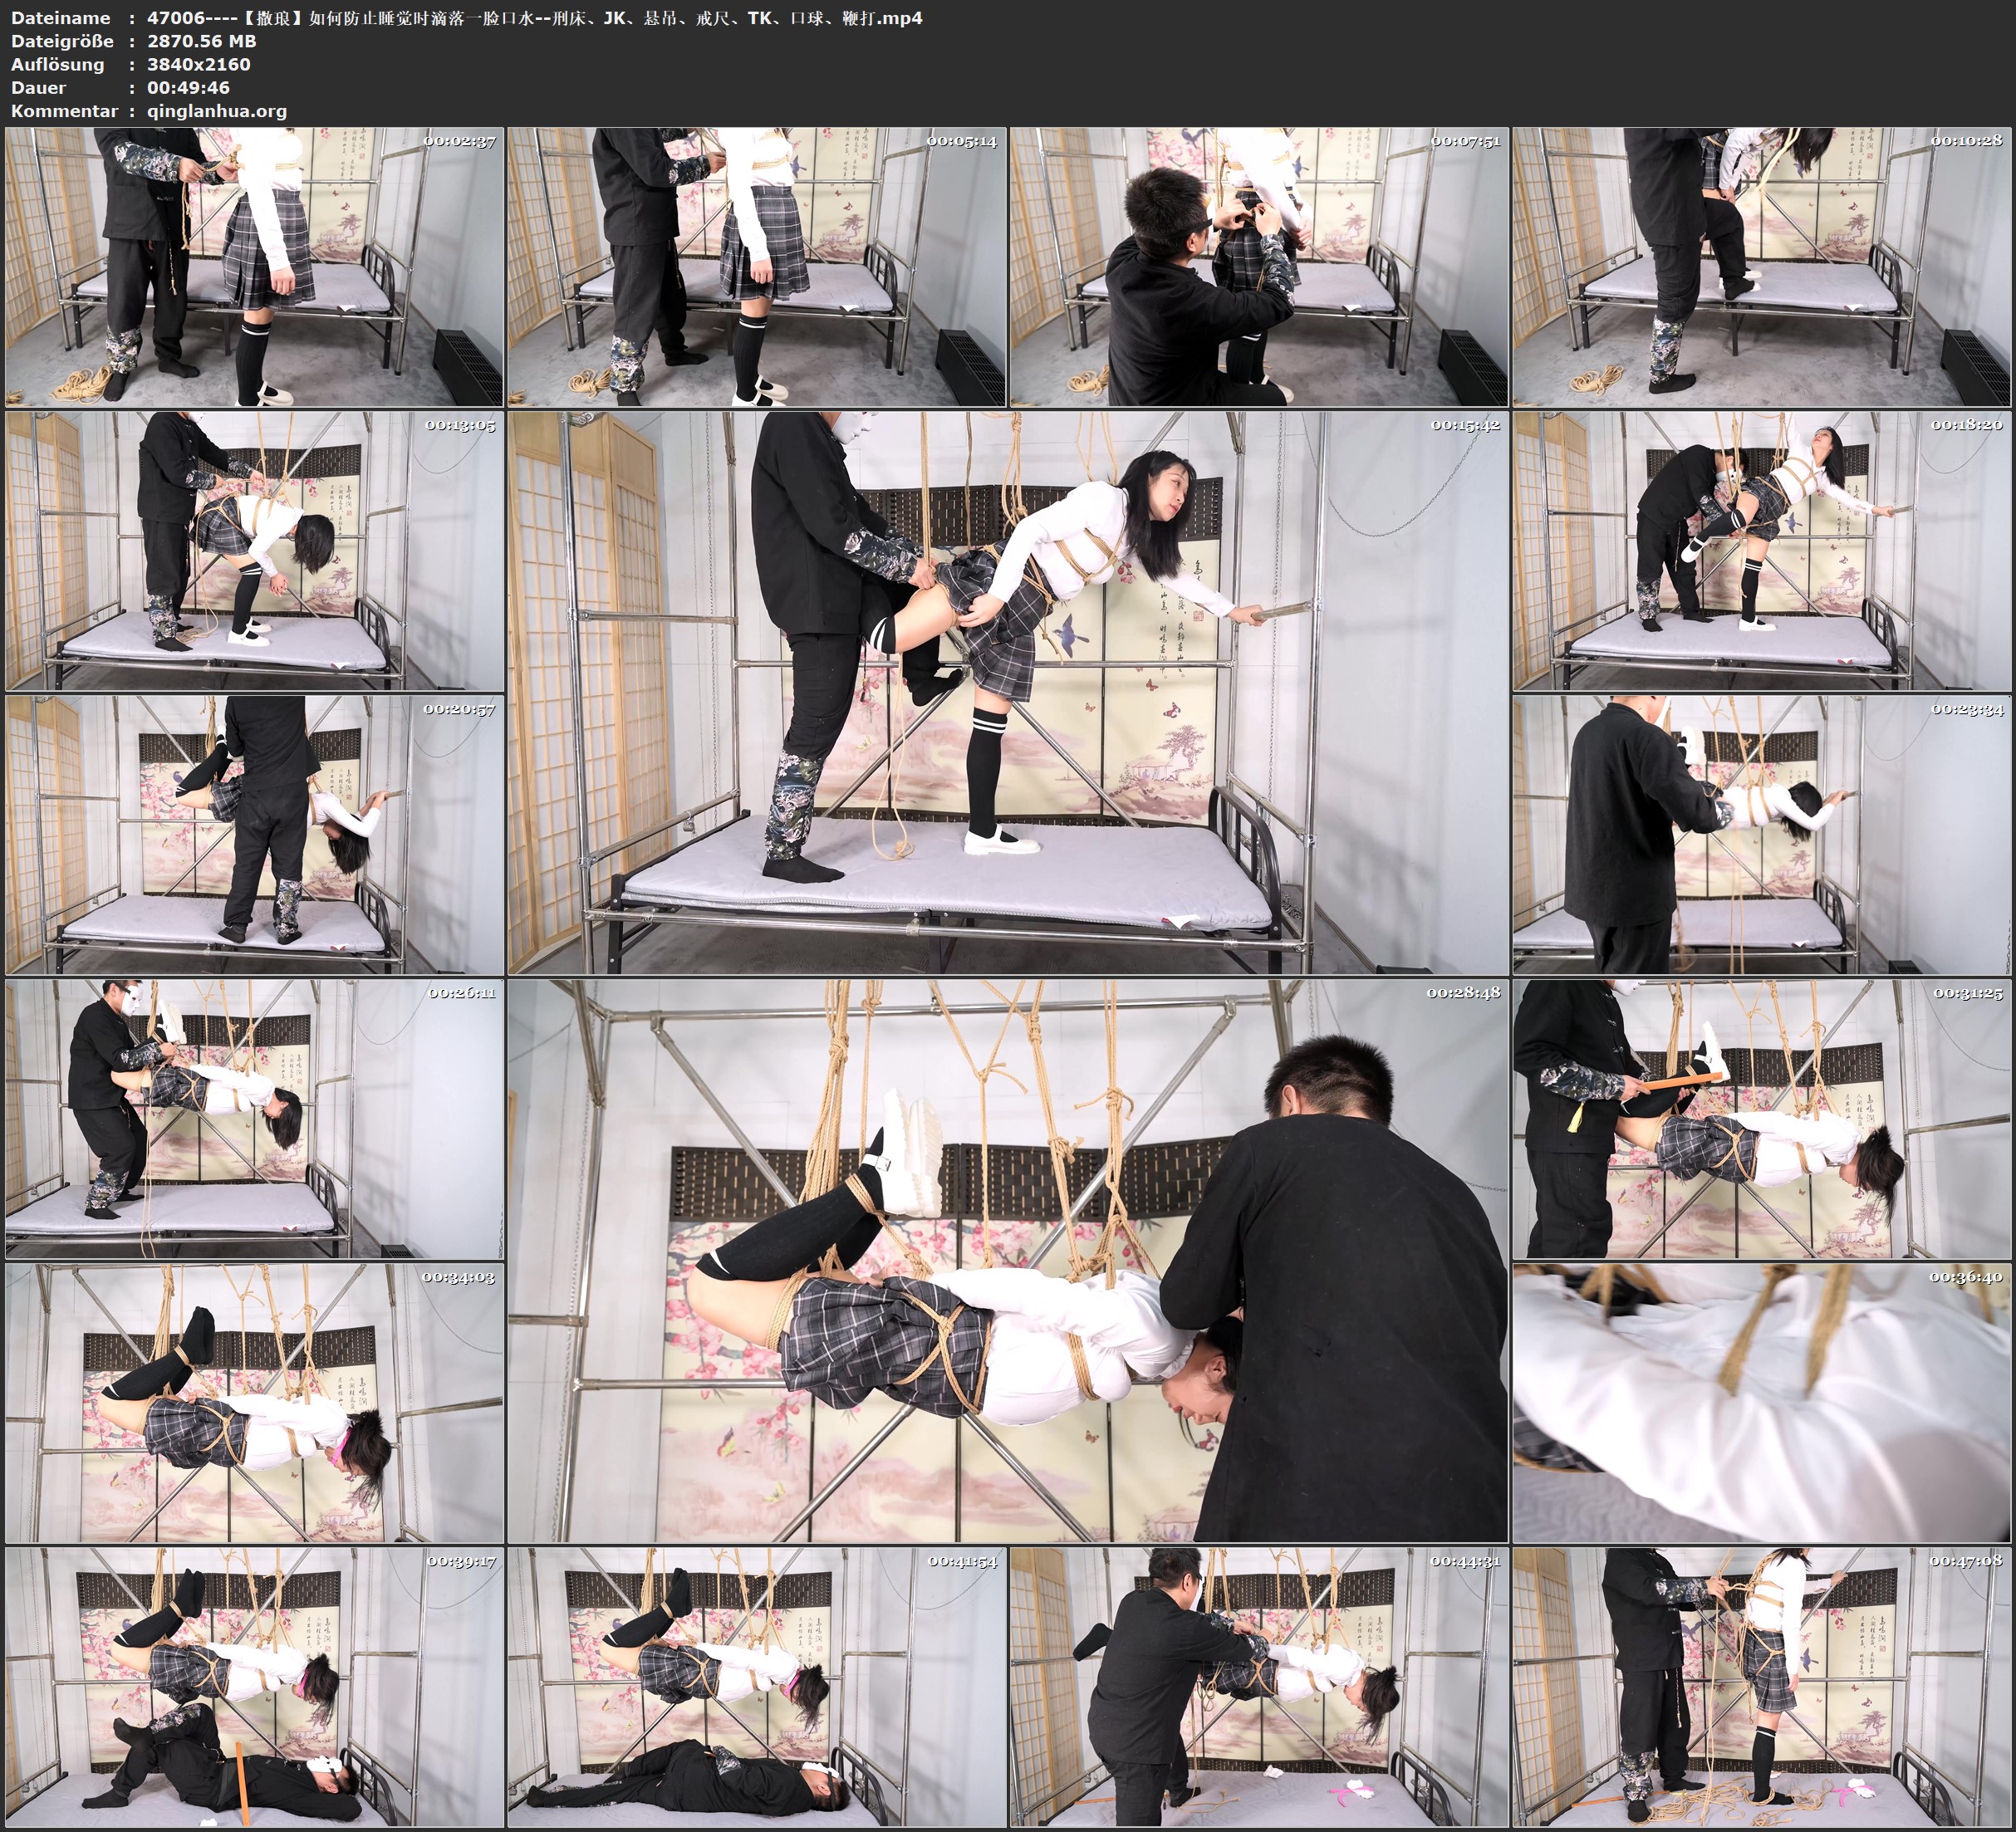This screenshot has height=1832, width=2016.
Task: Open the frame timestamped 00:26:11
Action: (x=254, y=1119)
